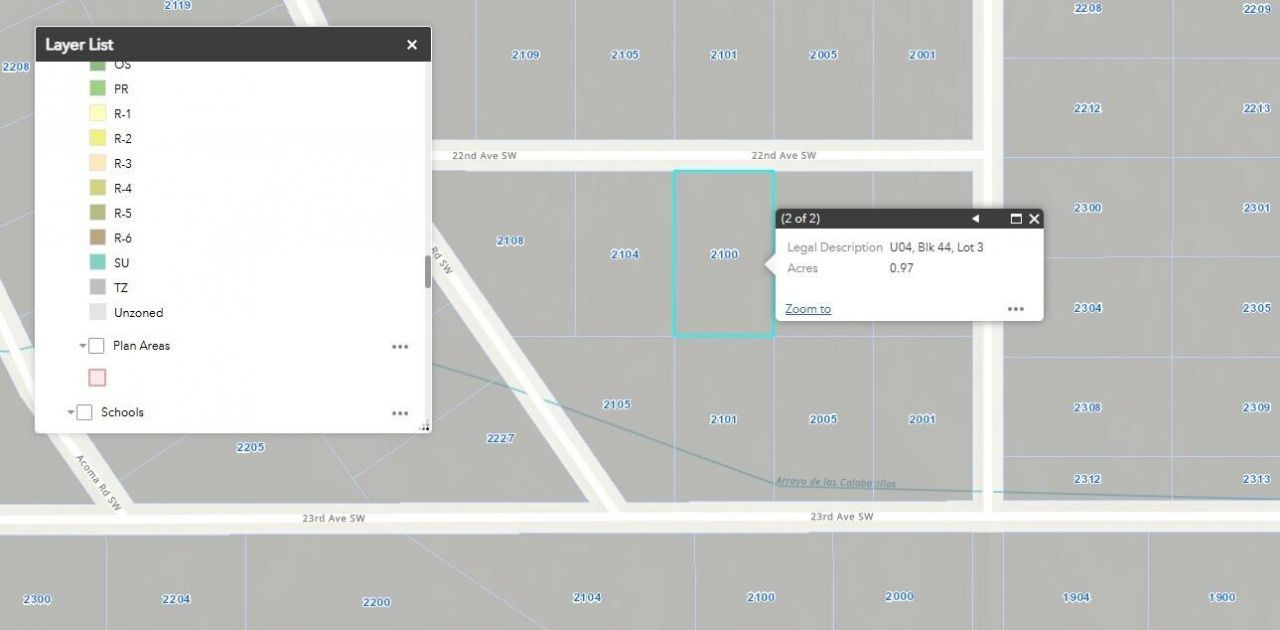Image resolution: width=1280 pixels, height=630 pixels.
Task: Click the Plan Areas pink legend symbol
Action: click(97, 377)
